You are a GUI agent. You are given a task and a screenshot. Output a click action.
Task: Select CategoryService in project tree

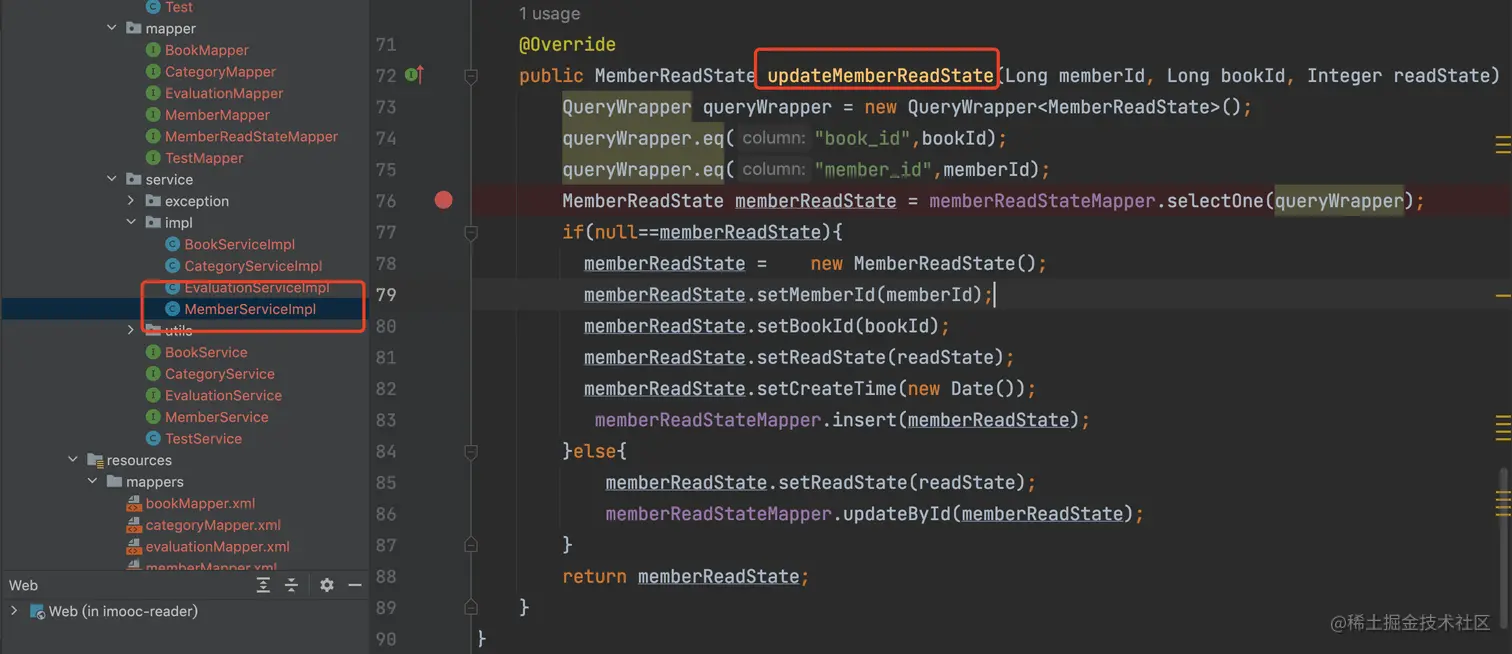tap(220, 374)
